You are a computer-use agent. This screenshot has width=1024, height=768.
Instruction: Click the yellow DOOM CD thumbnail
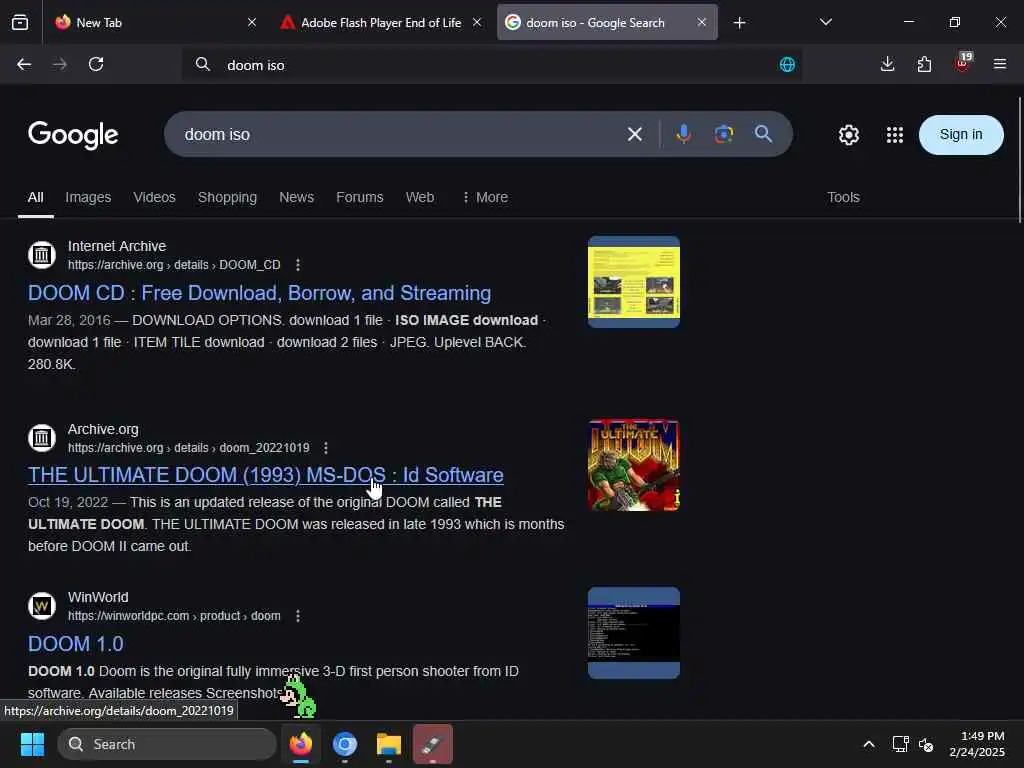coord(633,281)
